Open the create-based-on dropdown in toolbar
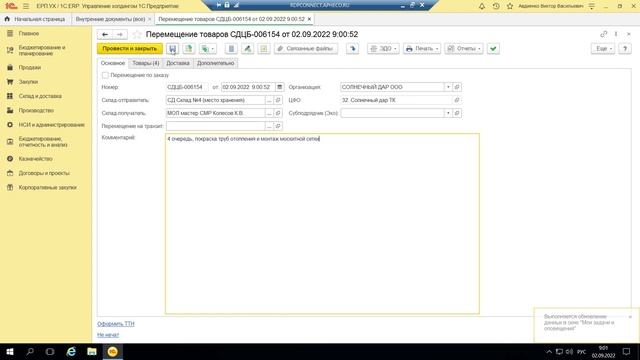Image resolution: width=640 pixels, height=360 pixels. coord(208,49)
